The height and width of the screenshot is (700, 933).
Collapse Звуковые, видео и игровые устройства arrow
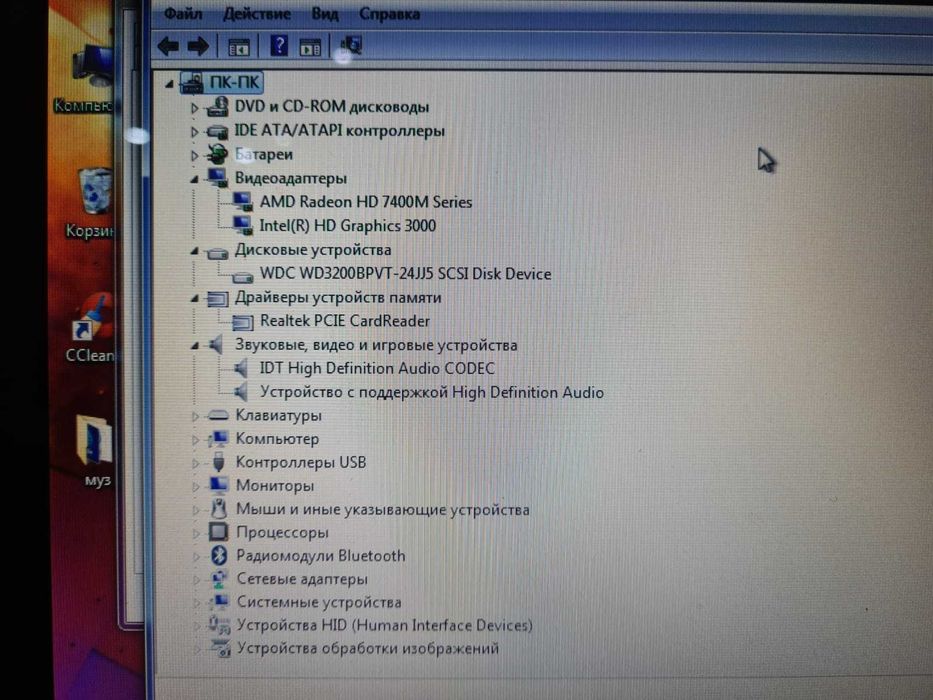[x=195, y=345]
